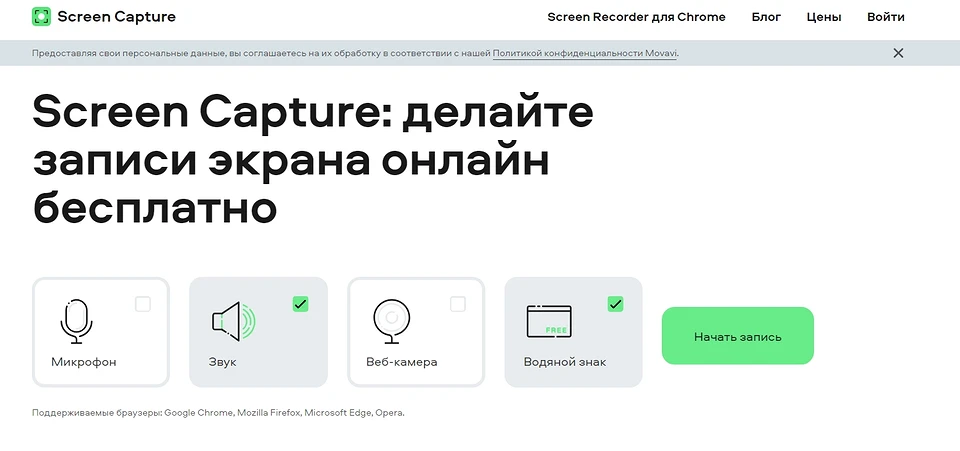This screenshot has width=960, height=451.
Task: Open Screen Recorder для Chrome page
Action: [x=636, y=17]
